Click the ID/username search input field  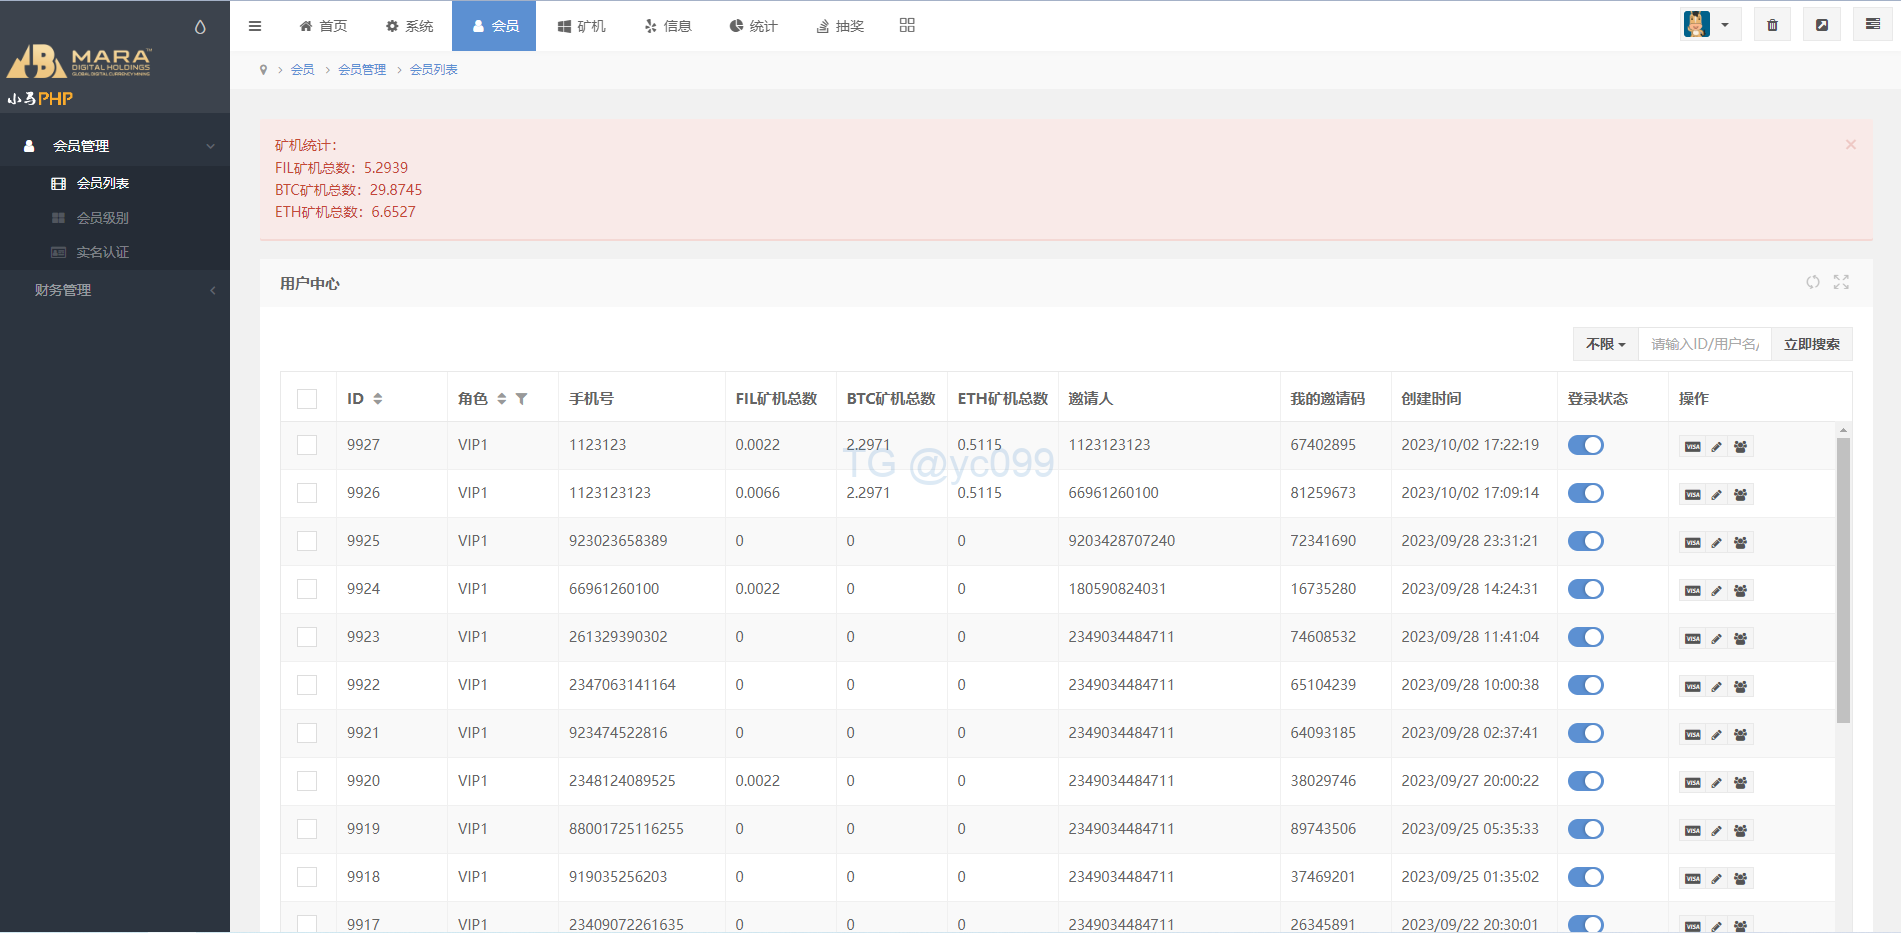point(1704,344)
